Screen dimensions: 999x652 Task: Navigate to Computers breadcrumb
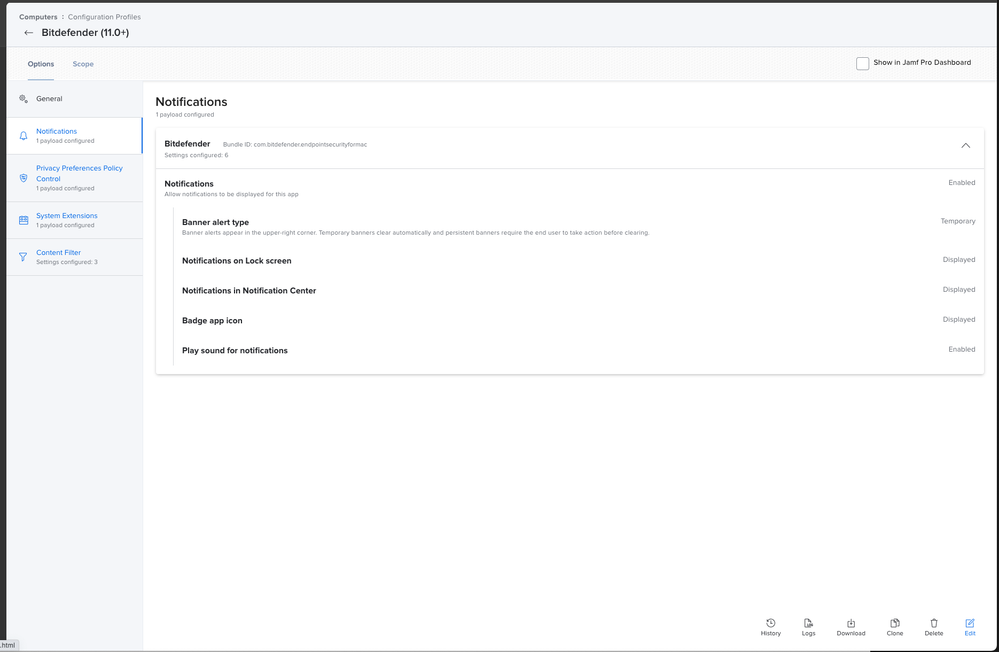point(38,17)
